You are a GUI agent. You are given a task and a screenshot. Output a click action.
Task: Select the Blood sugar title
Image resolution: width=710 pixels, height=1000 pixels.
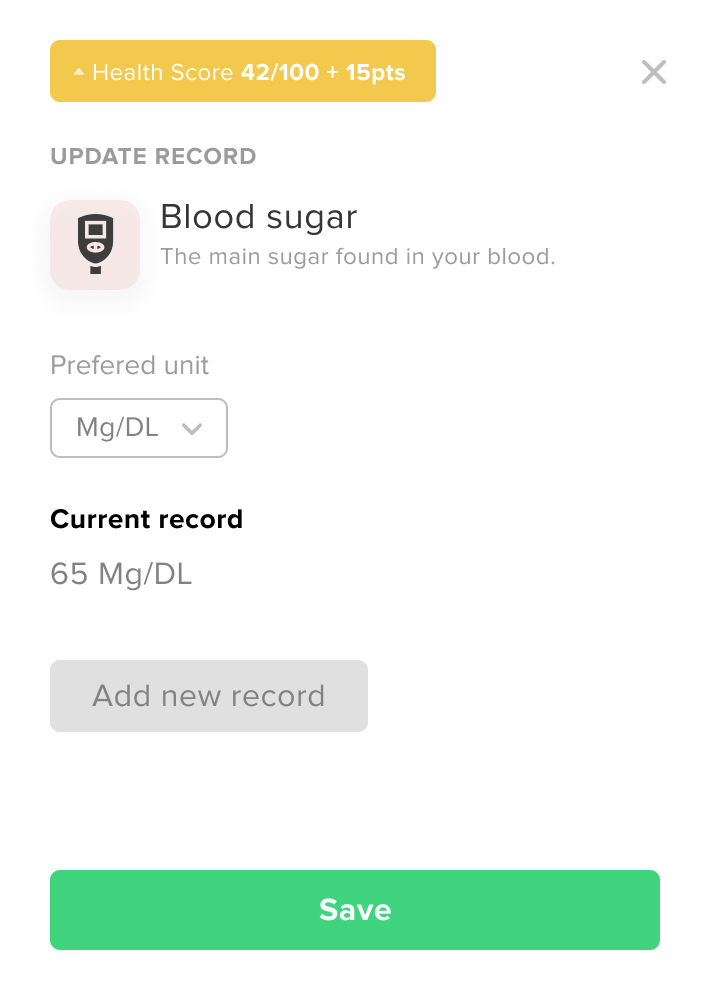(x=258, y=217)
